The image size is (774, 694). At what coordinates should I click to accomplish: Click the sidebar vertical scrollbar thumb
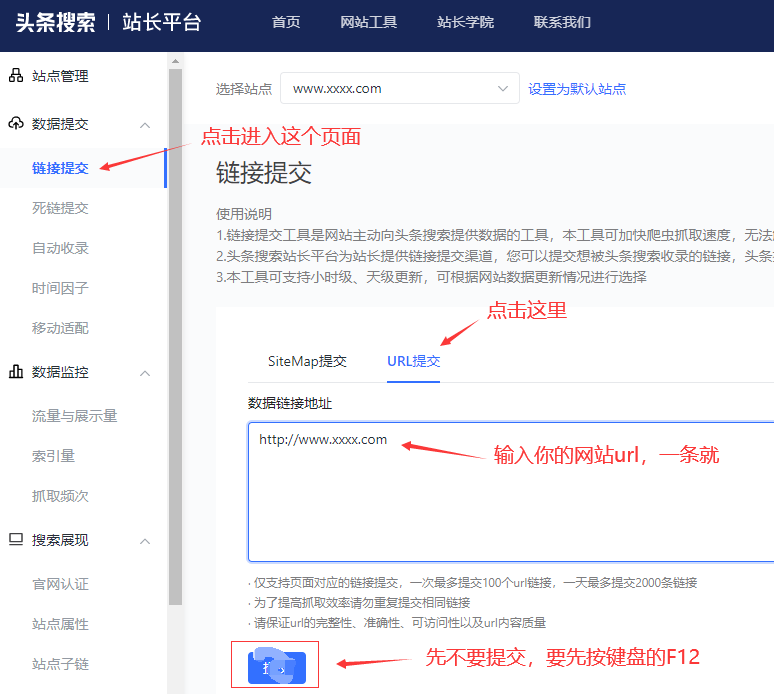pyautogui.click(x=175, y=337)
